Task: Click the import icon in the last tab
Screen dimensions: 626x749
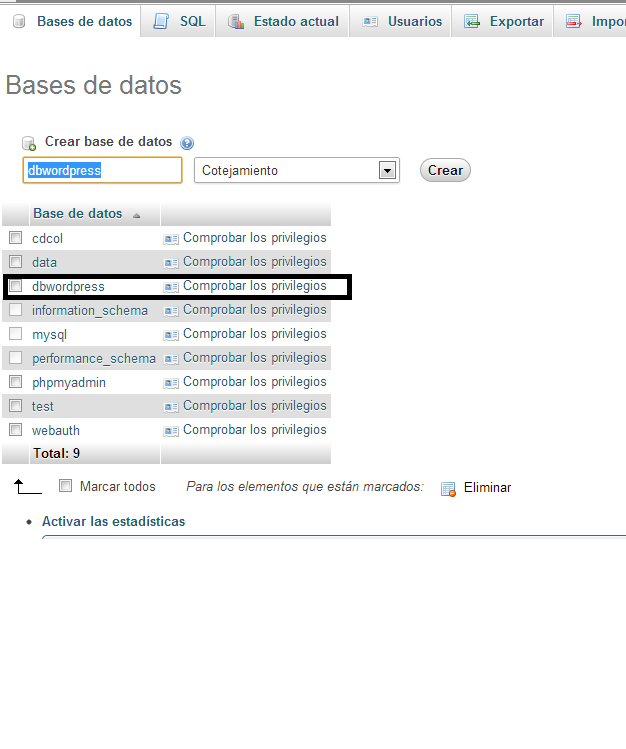Action: pyautogui.click(x=573, y=21)
